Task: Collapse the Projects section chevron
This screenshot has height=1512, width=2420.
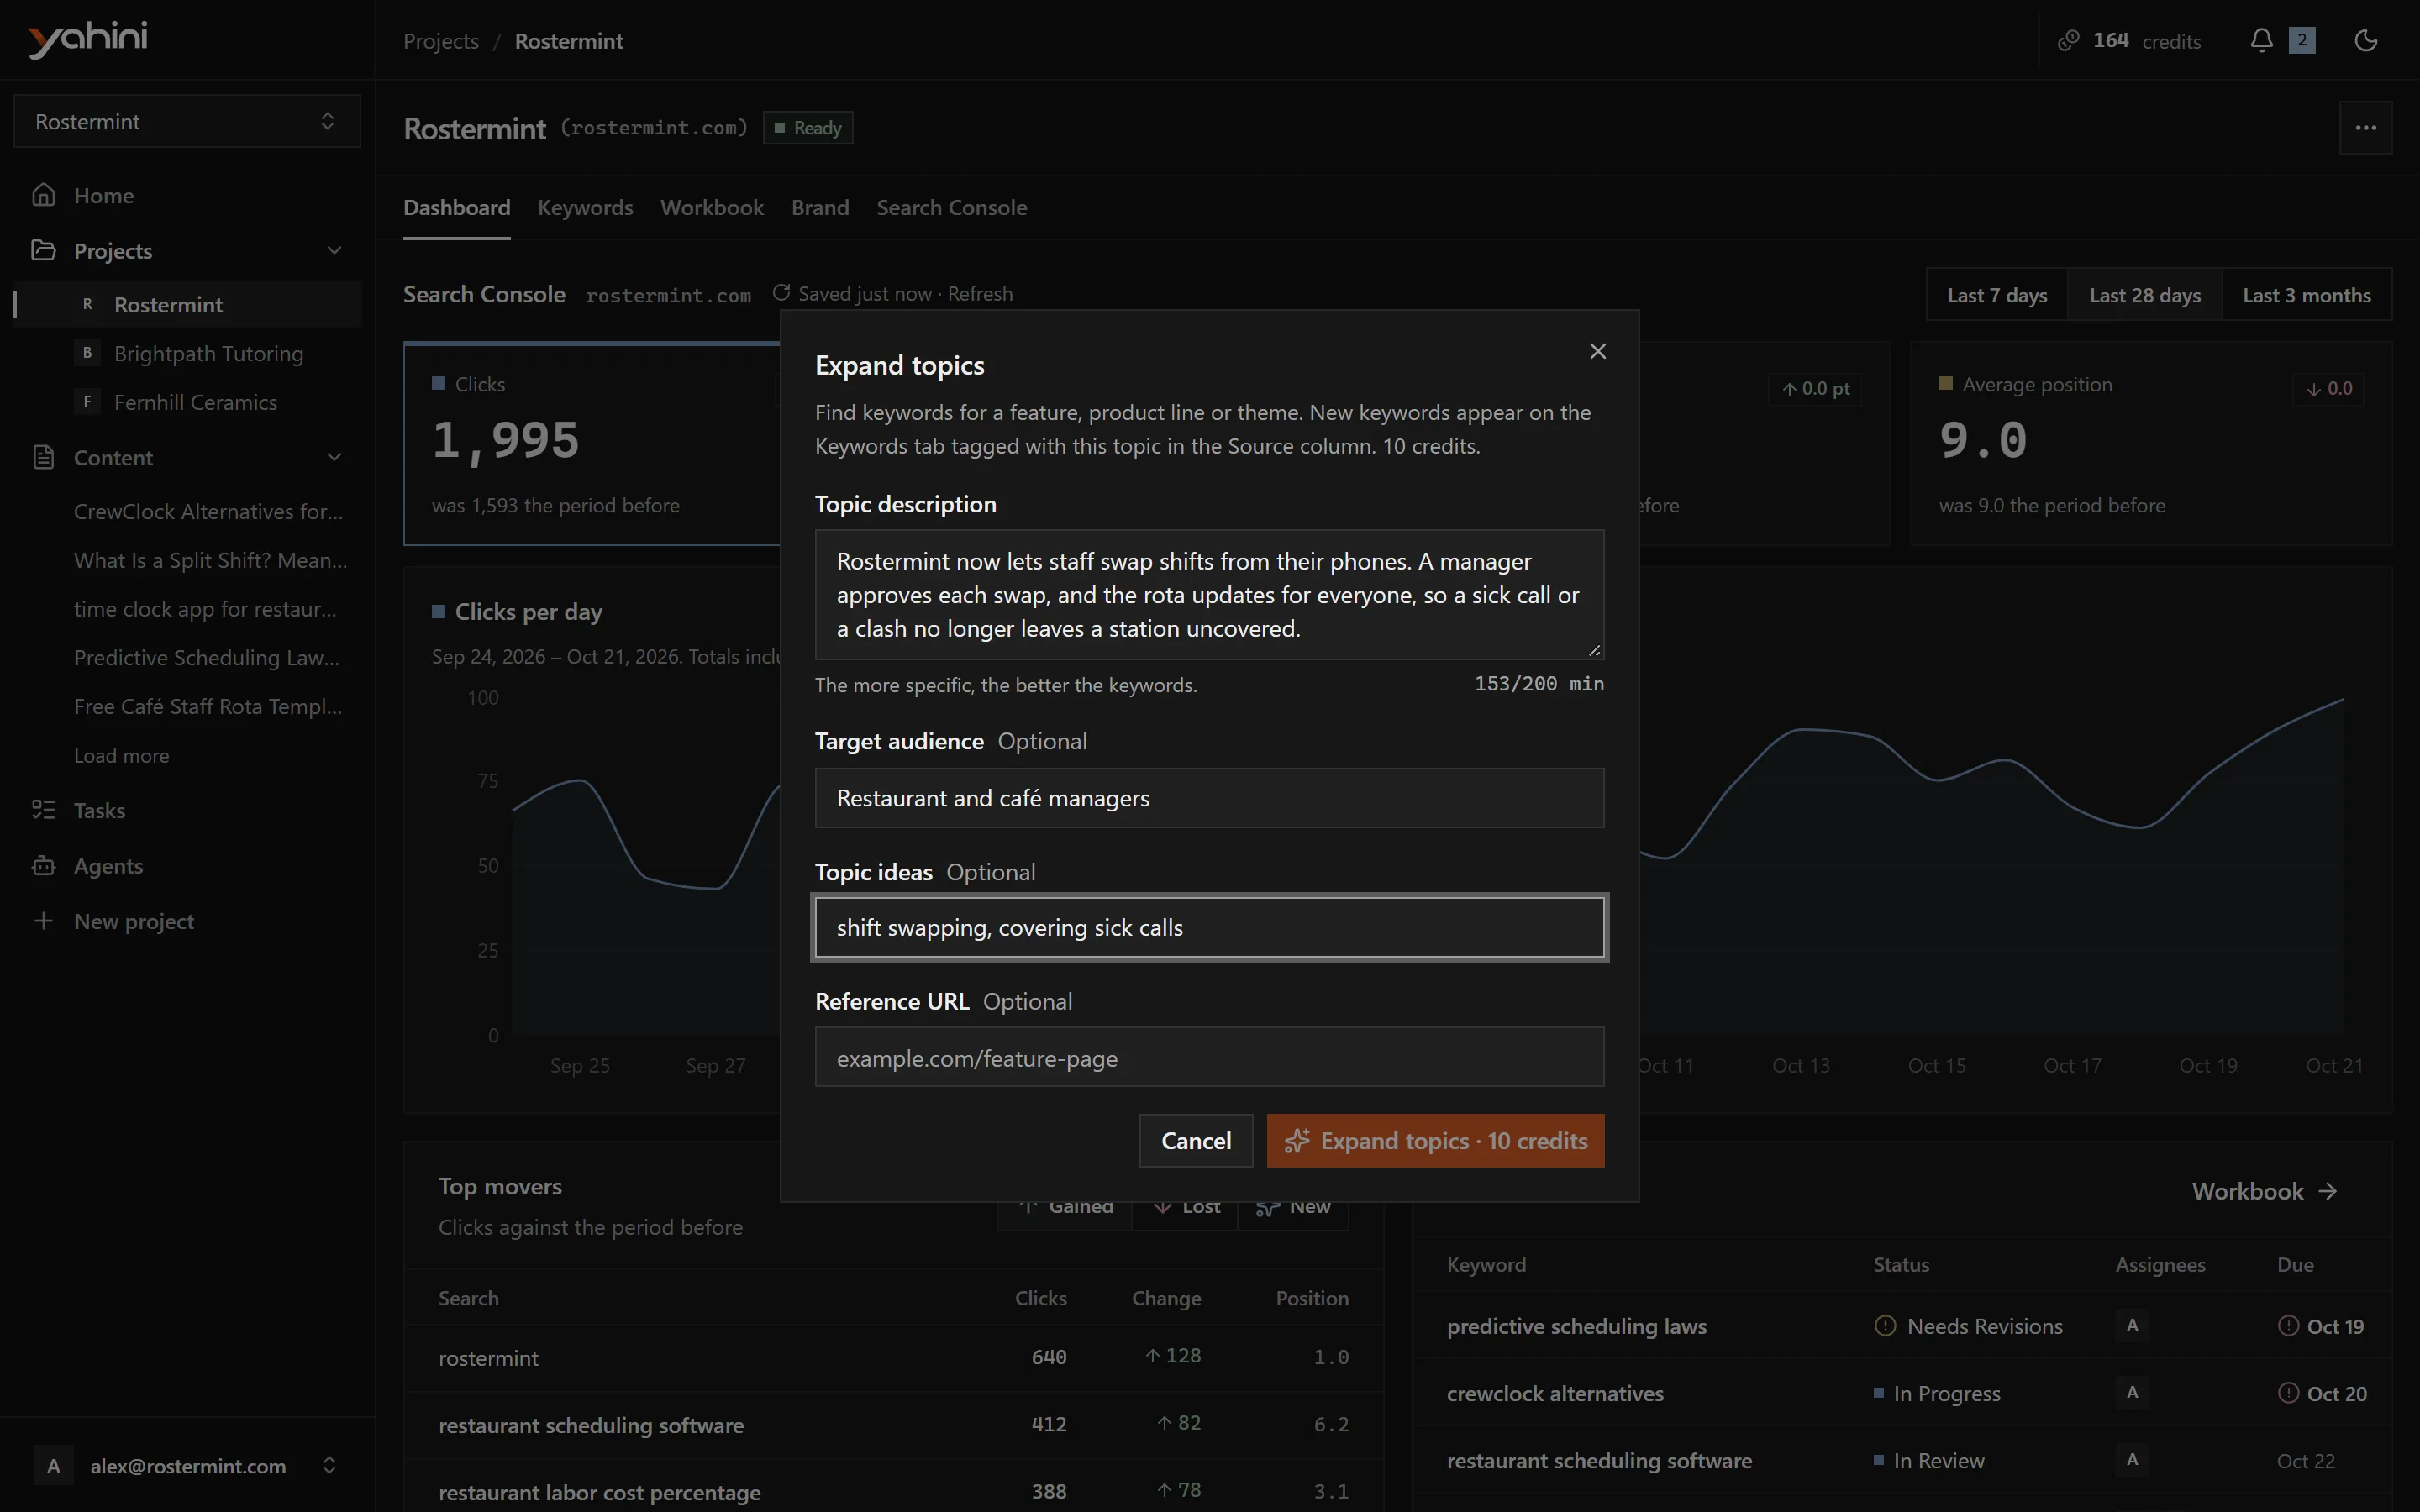Action: click(x=334, y=250)
